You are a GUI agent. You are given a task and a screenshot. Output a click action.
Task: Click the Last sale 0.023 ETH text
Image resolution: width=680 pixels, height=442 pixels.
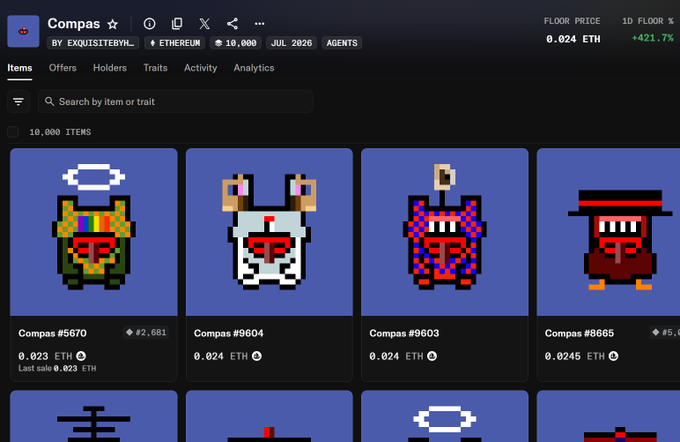tap(57, 368)
